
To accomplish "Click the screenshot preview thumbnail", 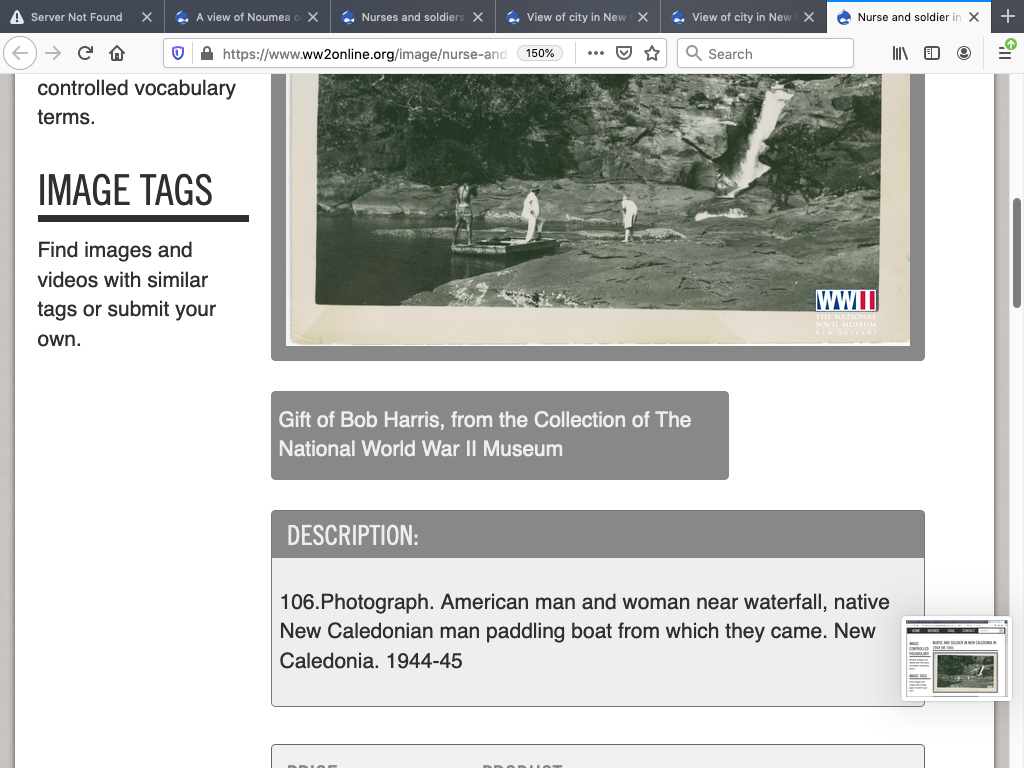I will coord(957,658).
